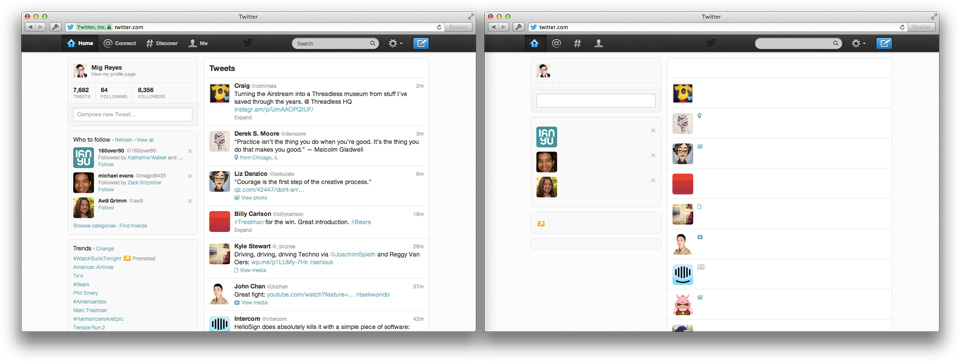Dismiss the Avdi Grimm suggestion
This screenshot has width=960, height=362.
click(190, 201)
